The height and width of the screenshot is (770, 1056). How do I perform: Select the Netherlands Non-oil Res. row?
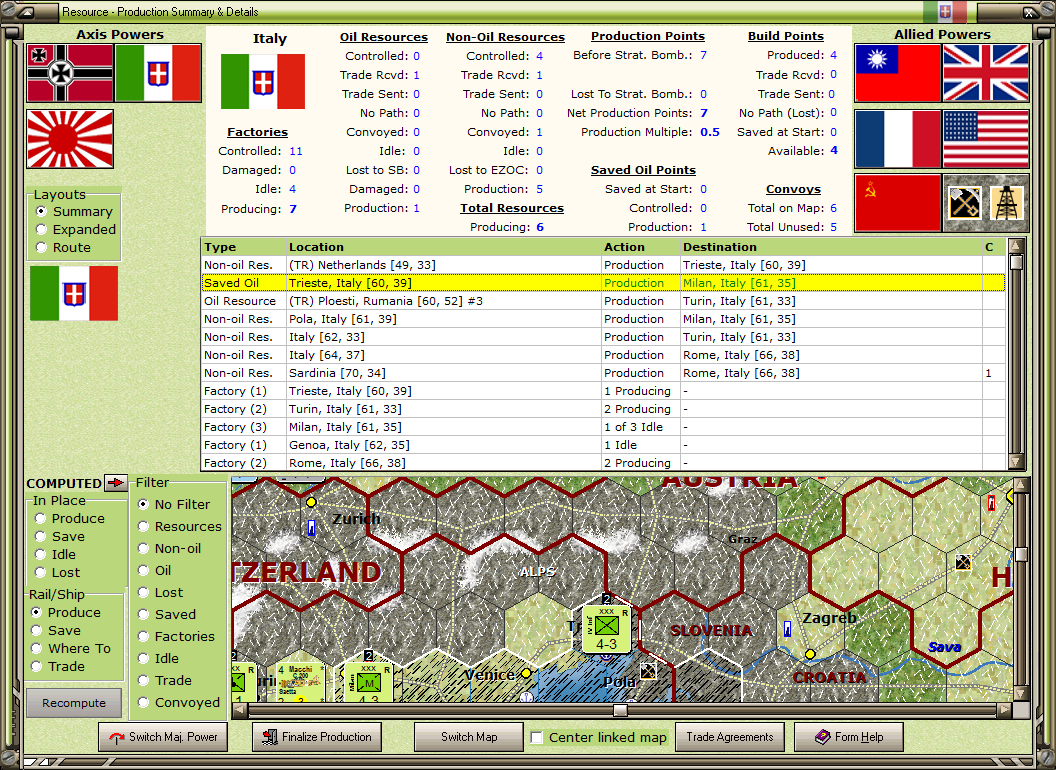pos(603,265)
